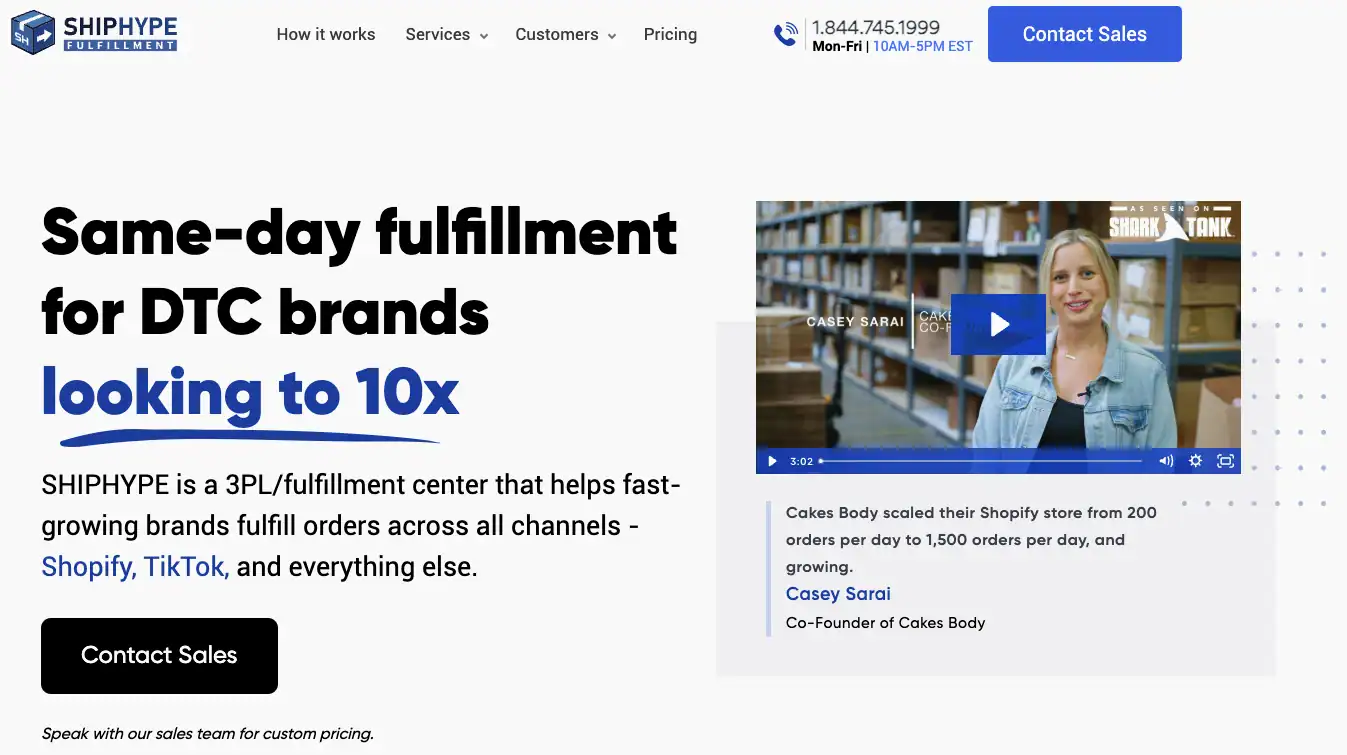1347x755 pixels.
Task: Call the 1.844.745.1999 phone number
Action: click(876, 27)
